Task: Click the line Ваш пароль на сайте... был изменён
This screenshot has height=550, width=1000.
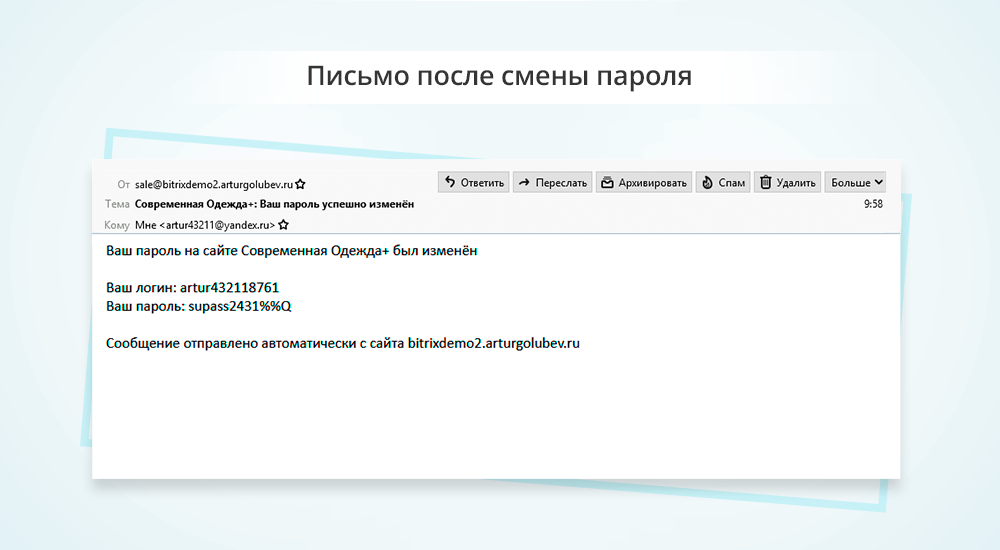Action: coord(291,251)
